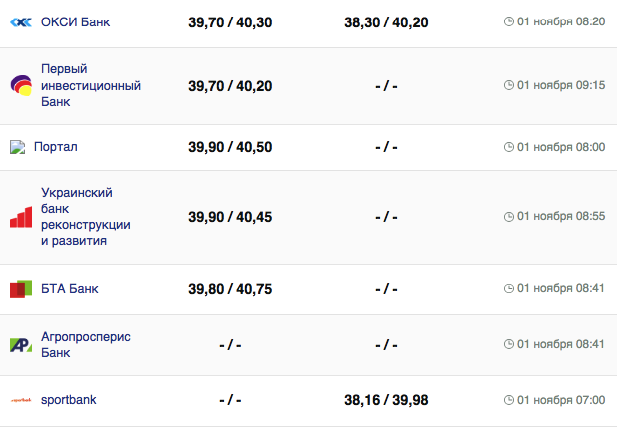This screenshot has height=427, width=617.
Task: Open Украинский банк реконструкции и развития link
Action: (x=85, y=217)
